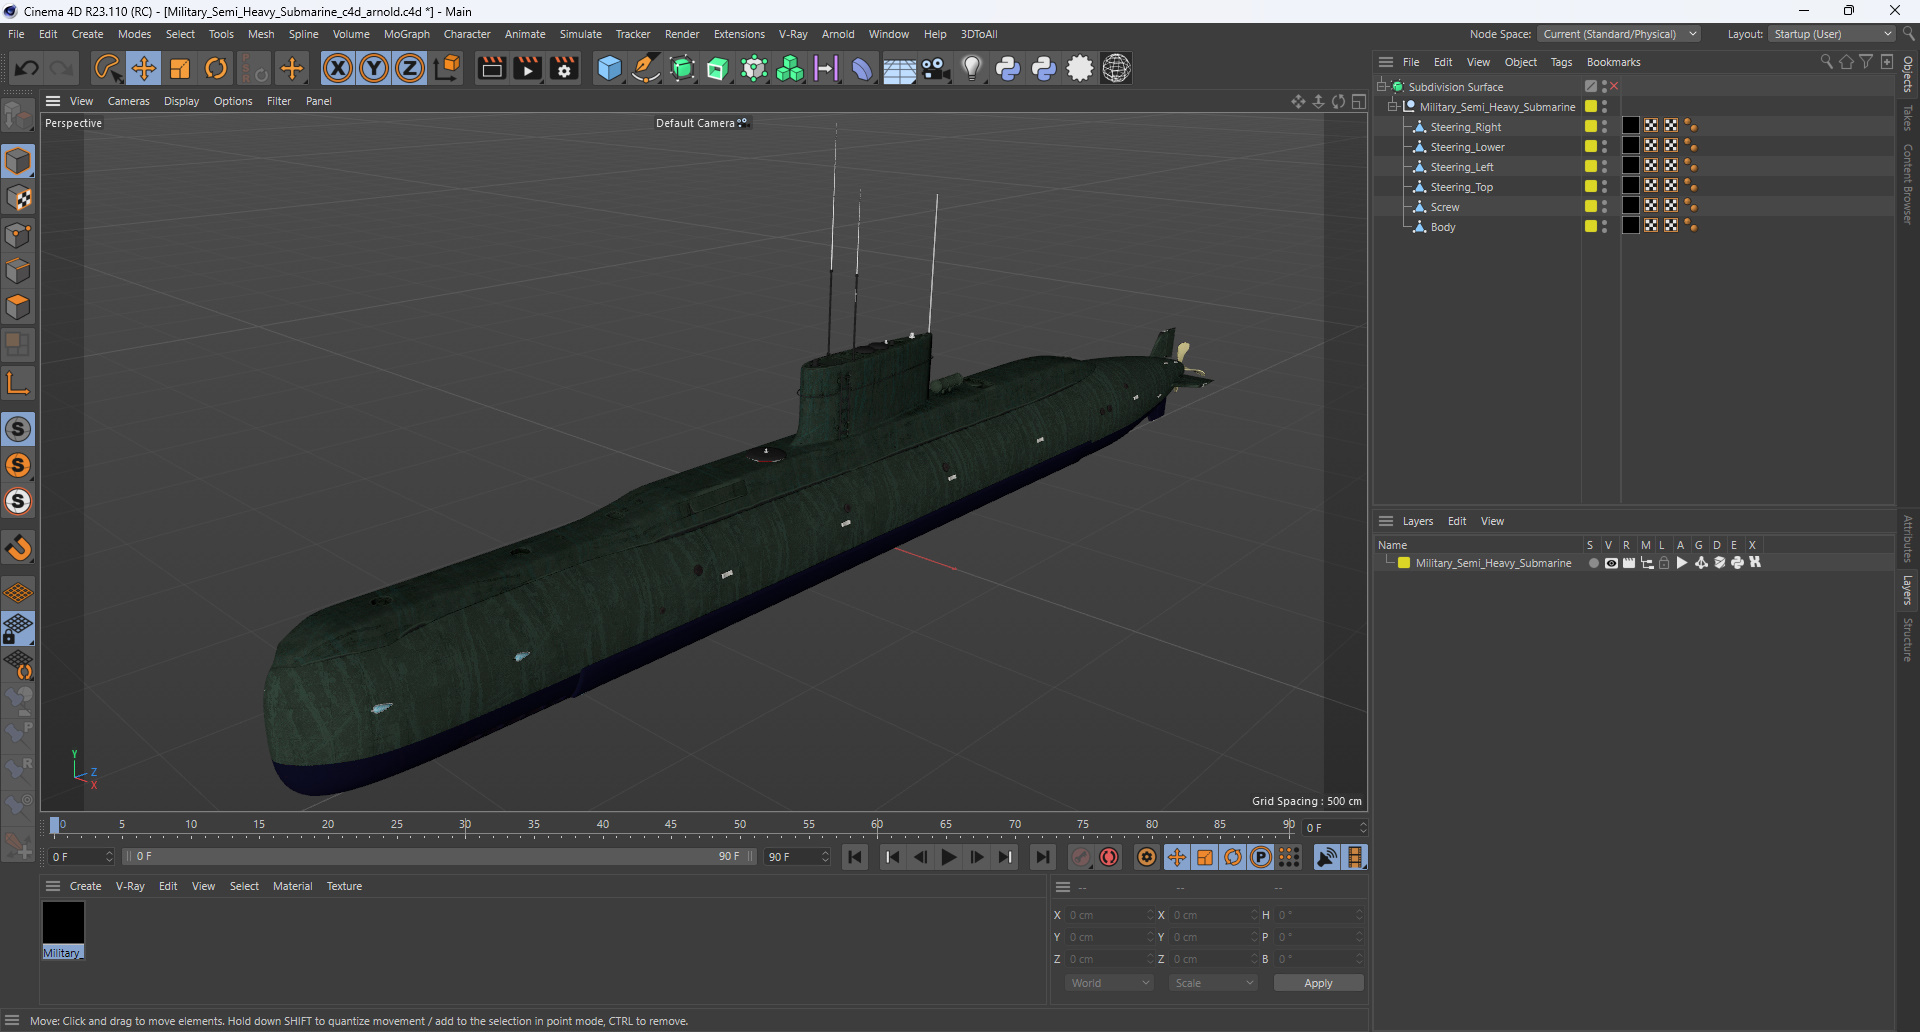Open Arnold menu
The width and height of the screenshot is (1920, 1032).
[x=838, y=34]
